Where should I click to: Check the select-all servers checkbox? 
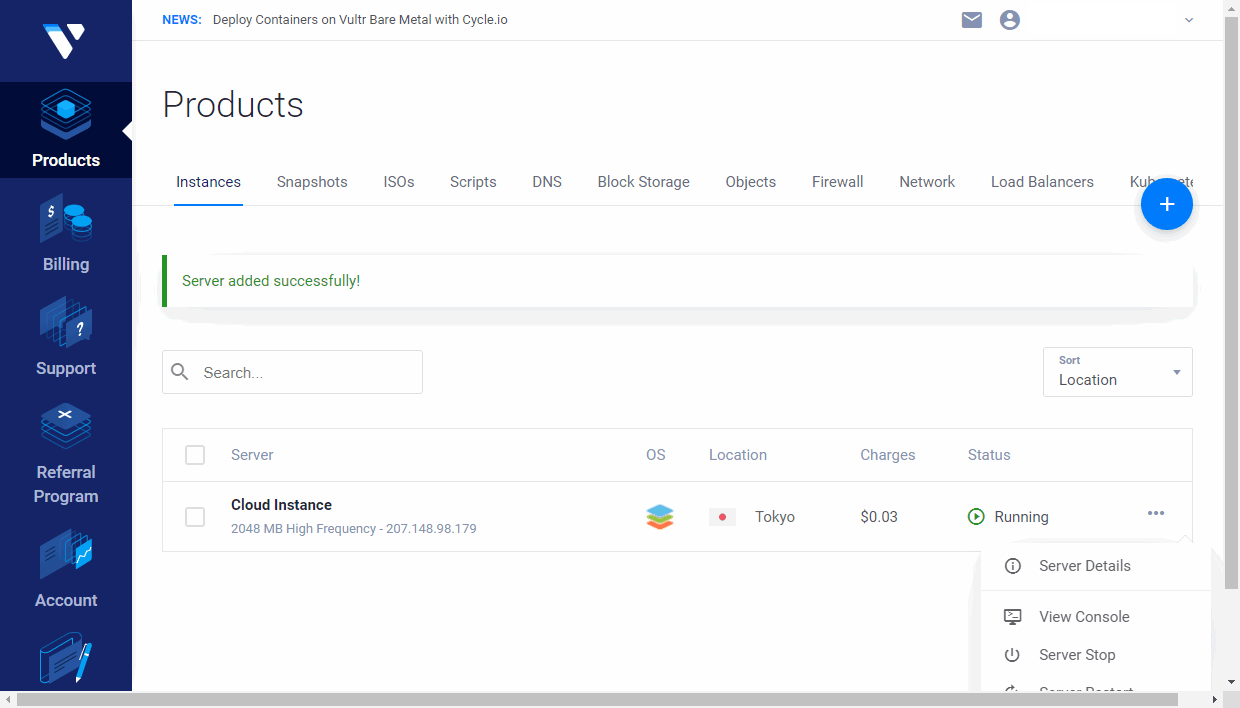pyautogui.click(x=195, y=455)
